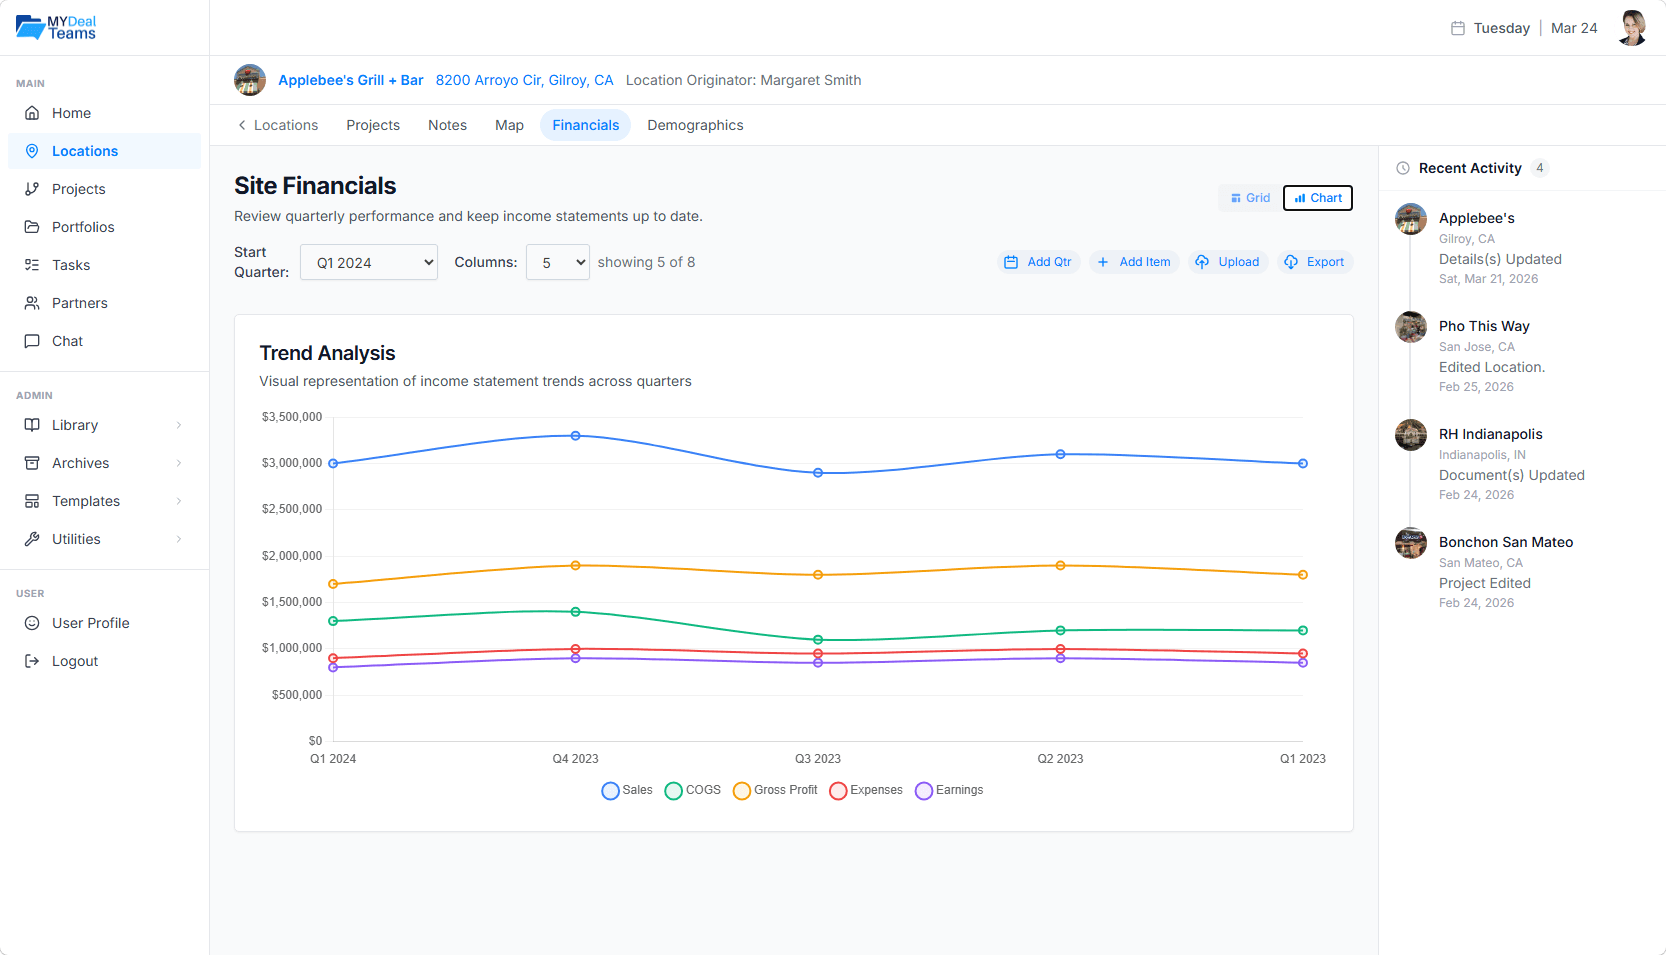The width and height of the screenshot is (1666, 955).
Task: Toggle COGS series in chart legend
Action: 692,790
